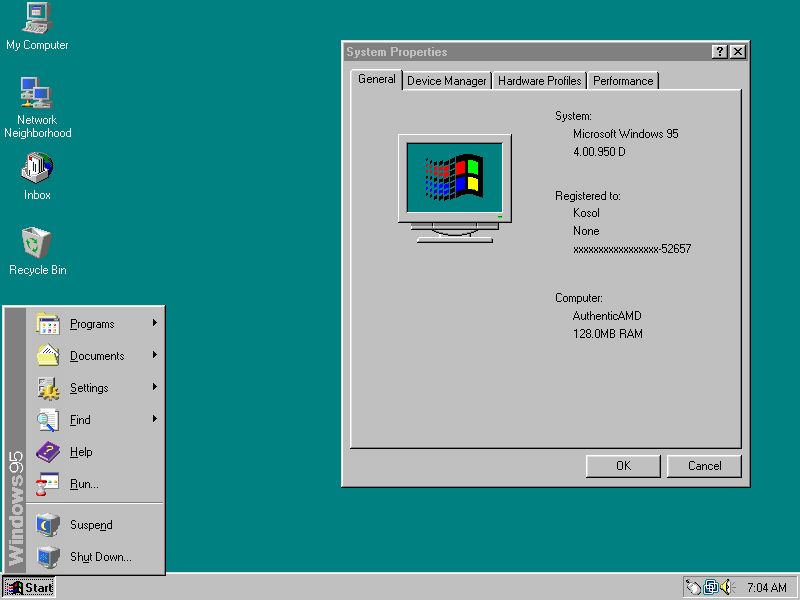Open Programs in the Start menu
Screen dimensions: 800x600
click(95, 324)
